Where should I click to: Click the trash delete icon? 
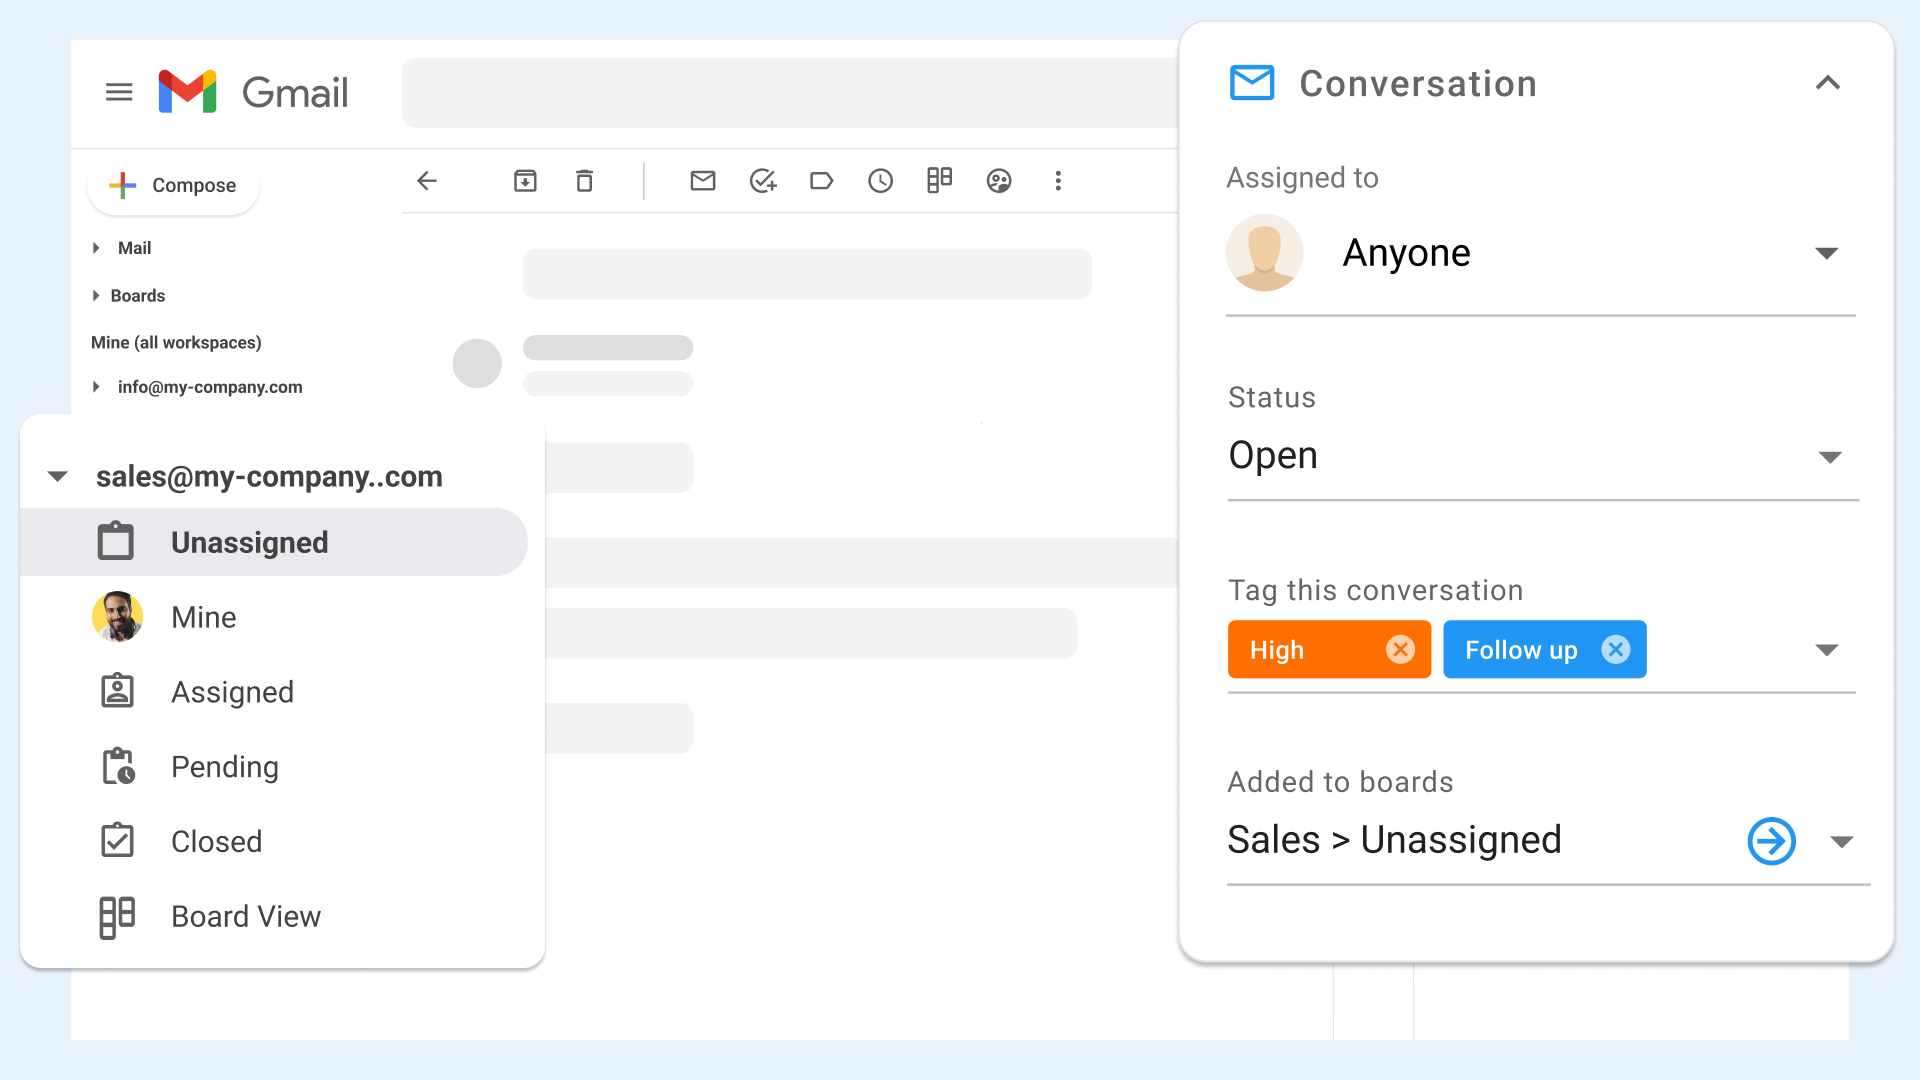coord(584,181)
